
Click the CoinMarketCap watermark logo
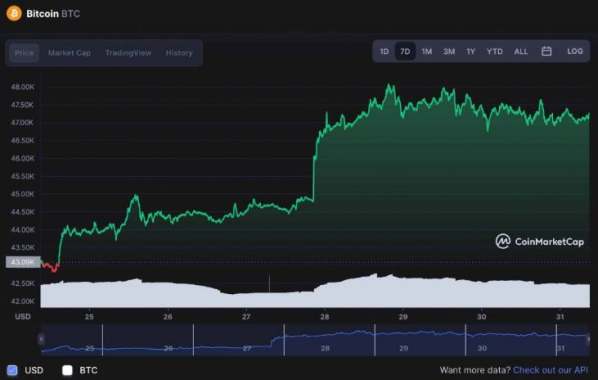(x=539, y=242)
